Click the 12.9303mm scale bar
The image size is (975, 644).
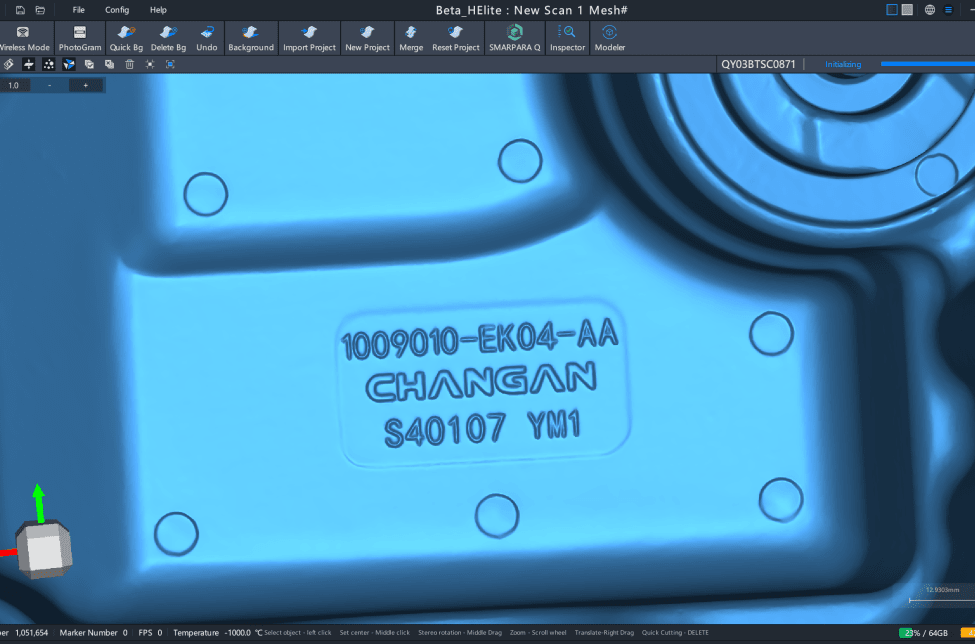point(941,596)
